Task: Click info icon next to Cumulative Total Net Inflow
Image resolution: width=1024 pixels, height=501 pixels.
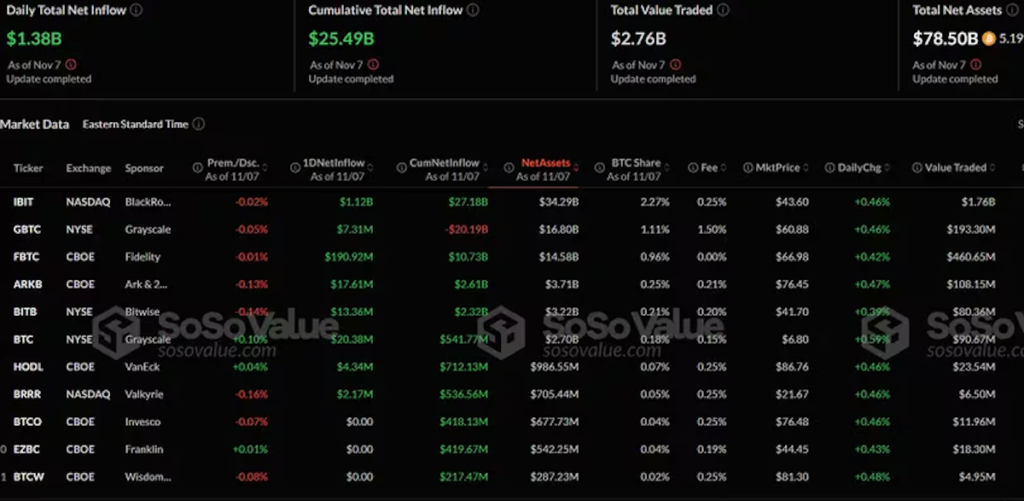Action: (x=473, y=10)
